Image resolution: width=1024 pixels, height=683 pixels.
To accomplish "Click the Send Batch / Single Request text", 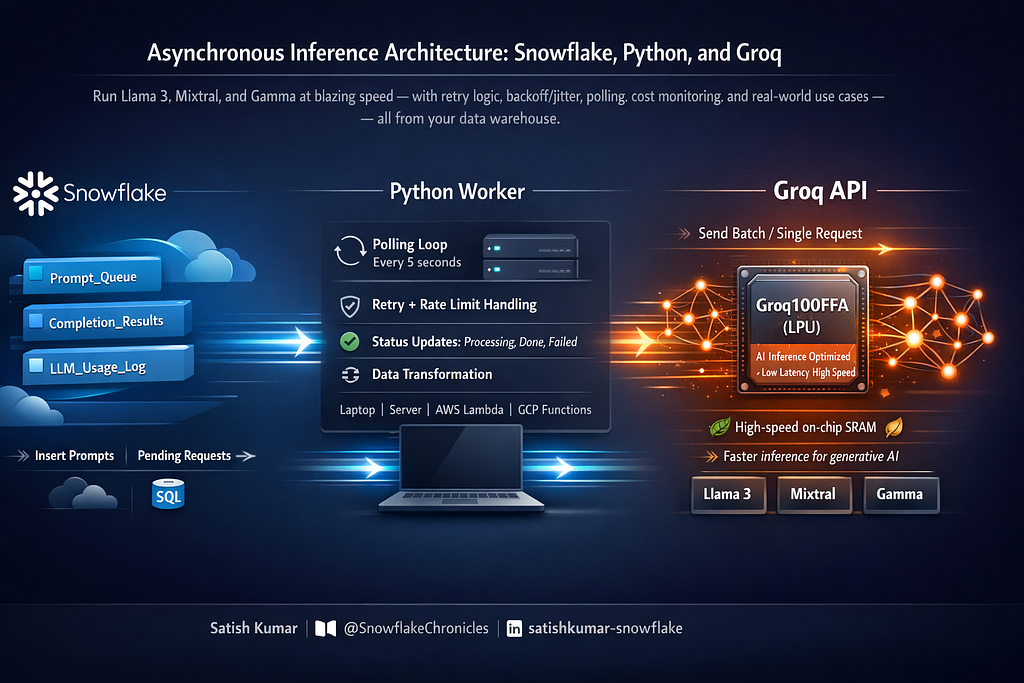I will click(780, 234).
